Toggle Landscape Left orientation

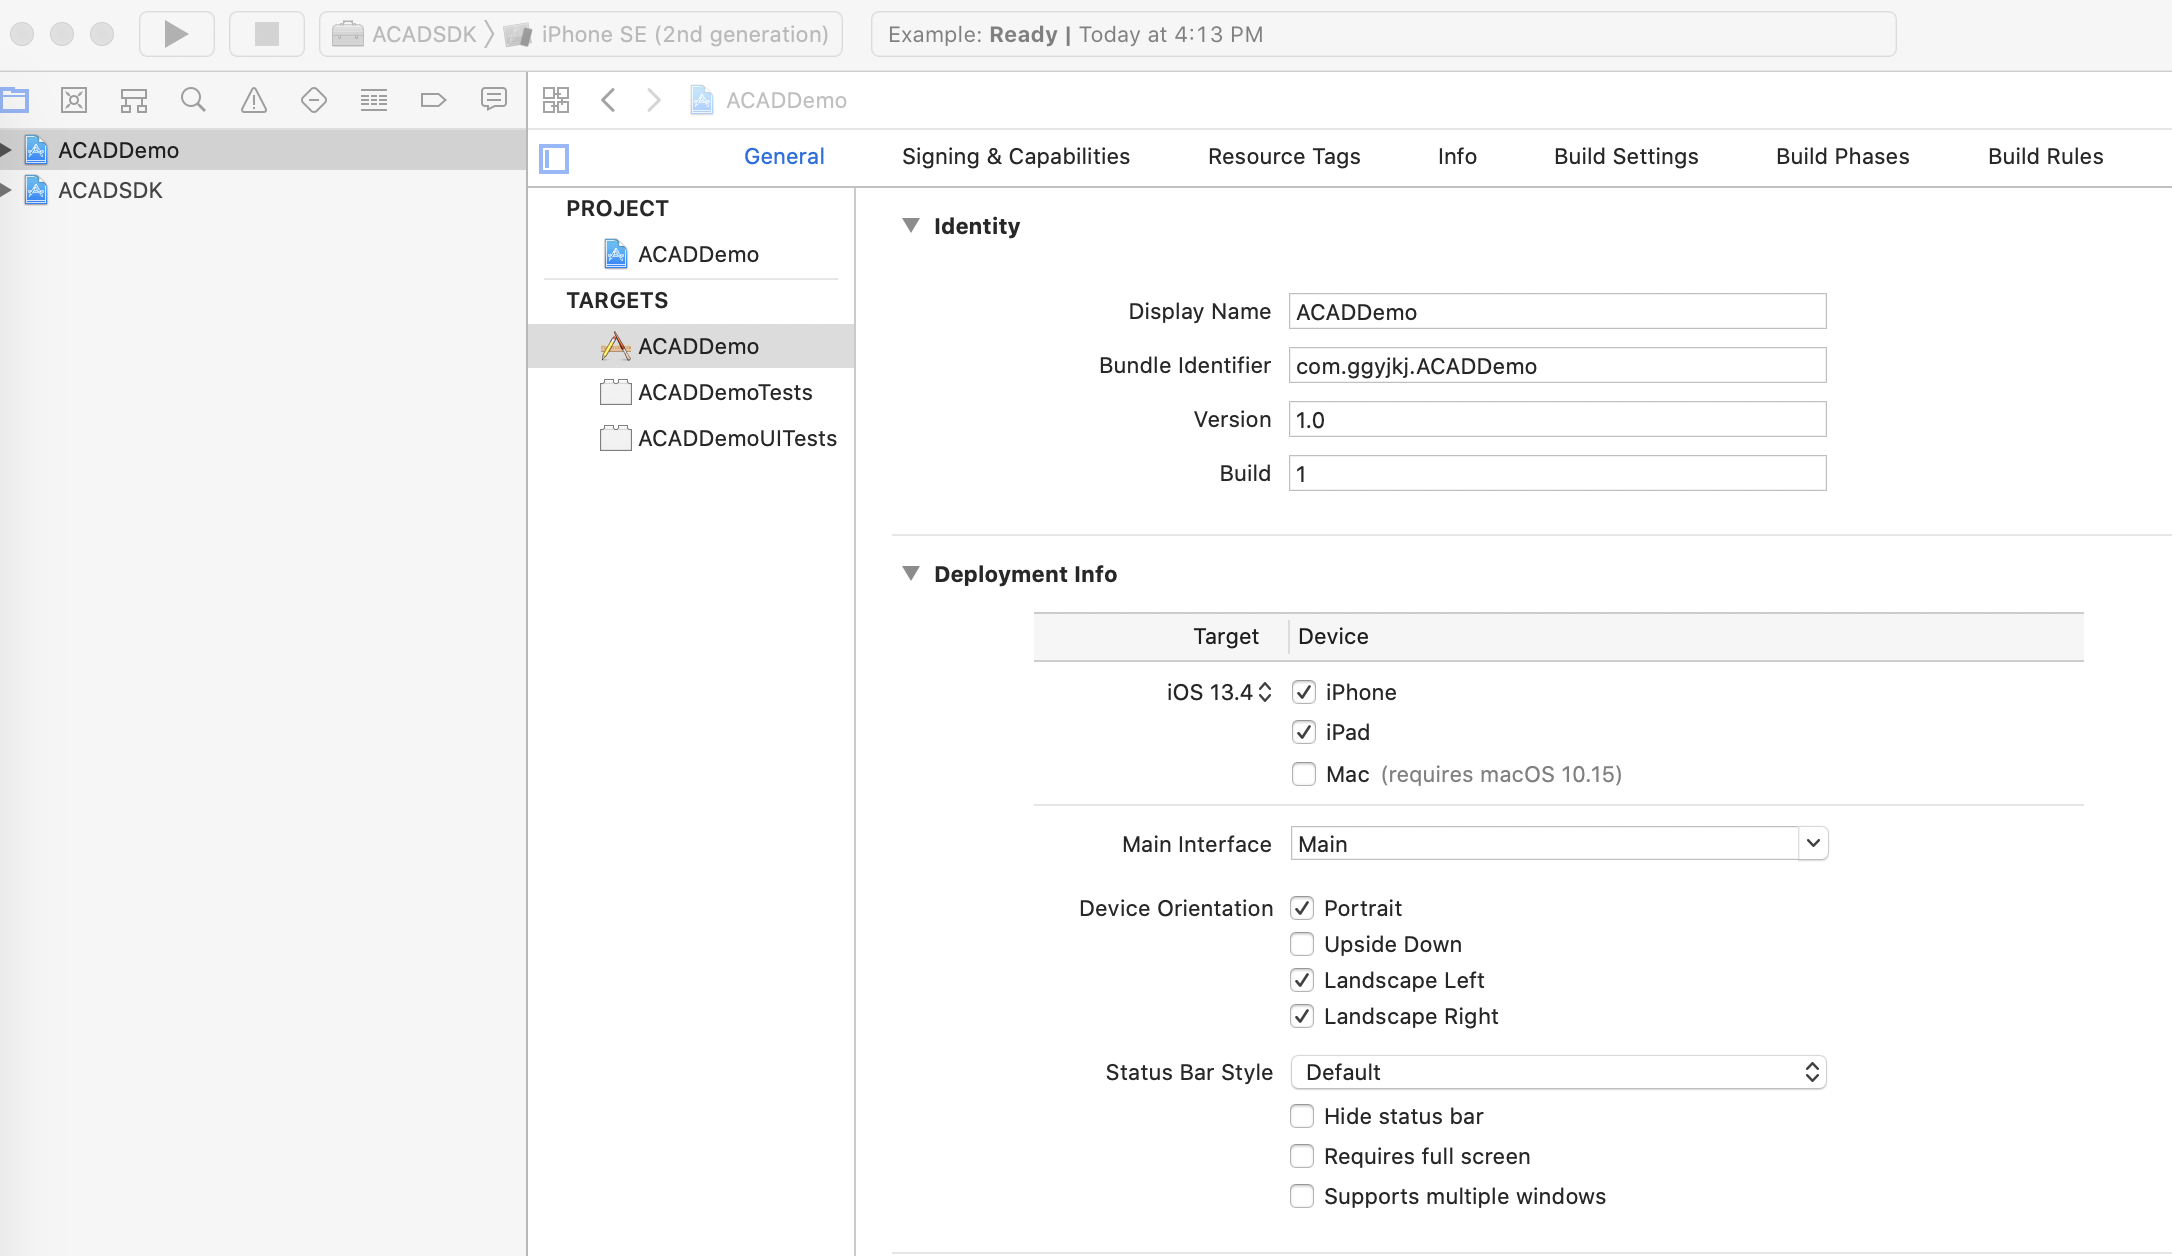coord(1302,980)
